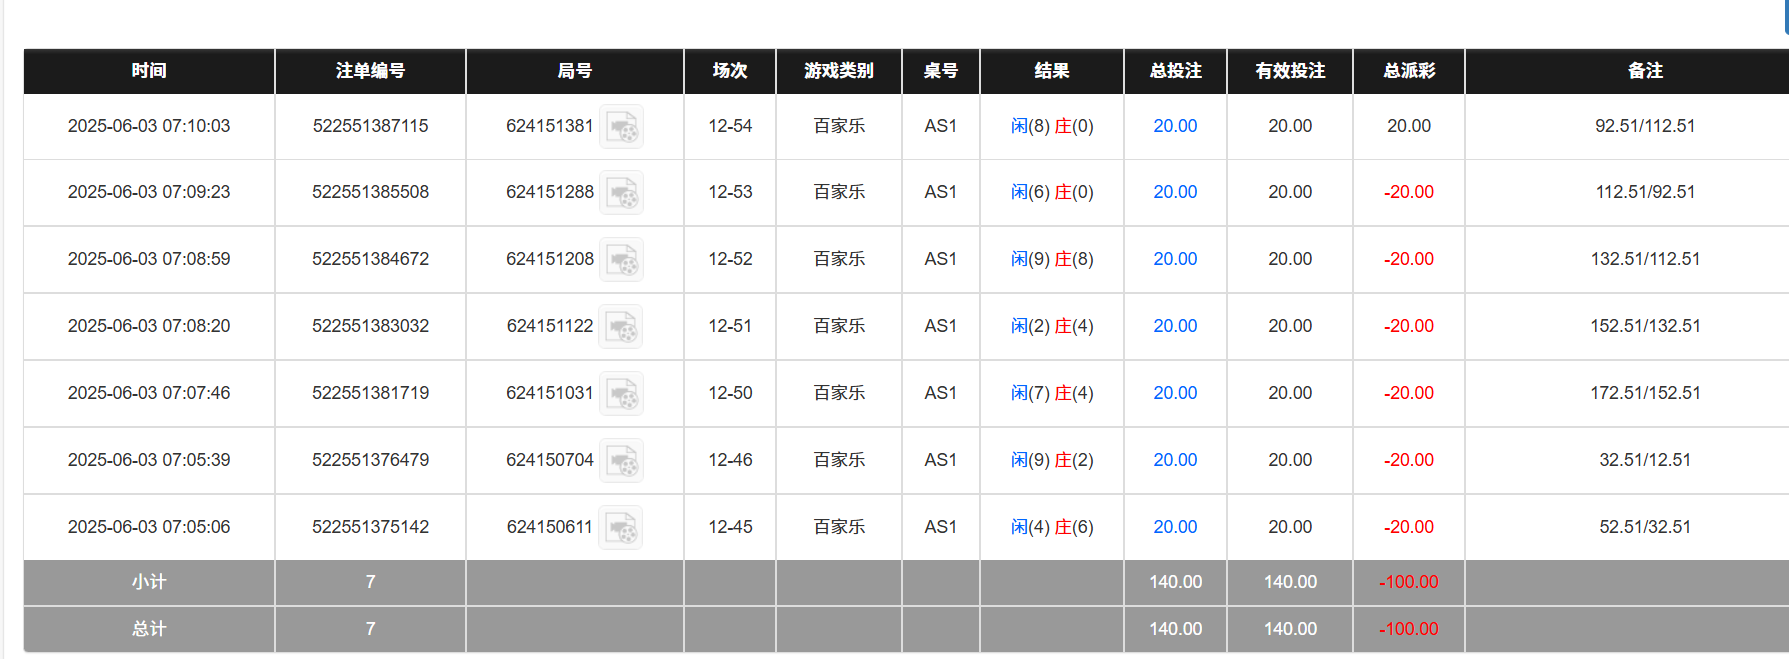Show video replay of round 624150611
1789x659 pixels.
click(x=621, y=528)
